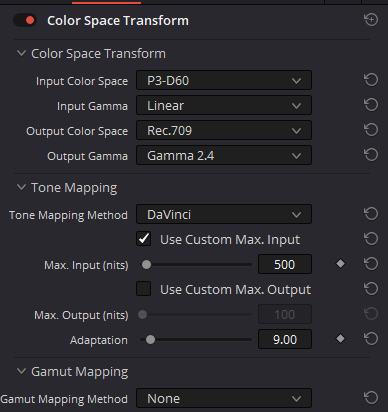
Task: Add keyframe for Adaptation parameter
Action: point(340,339)
